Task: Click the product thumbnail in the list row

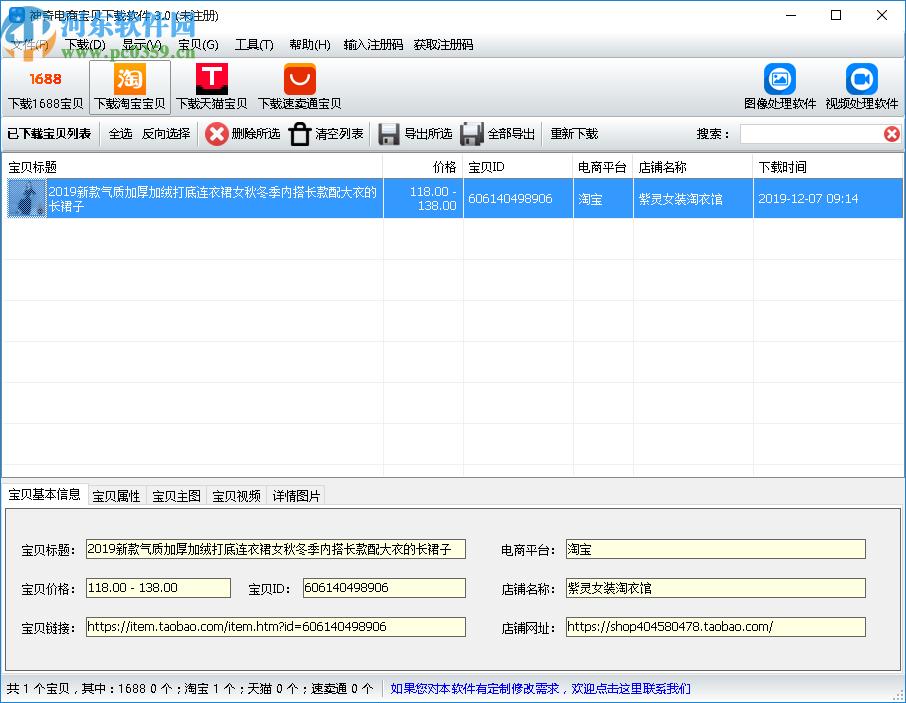Action: pos(27,199)
